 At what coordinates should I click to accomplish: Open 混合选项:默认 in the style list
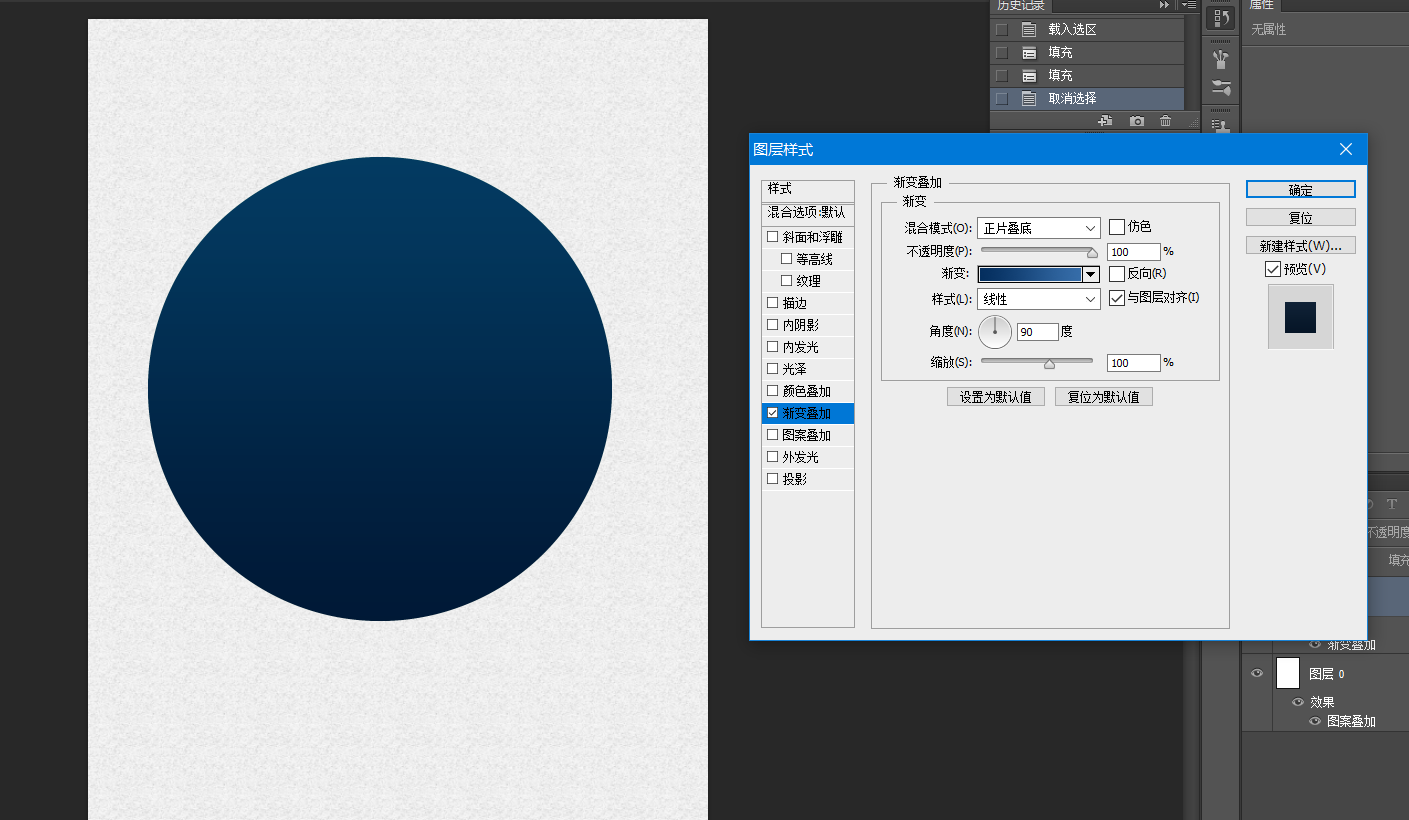point(808,213)
